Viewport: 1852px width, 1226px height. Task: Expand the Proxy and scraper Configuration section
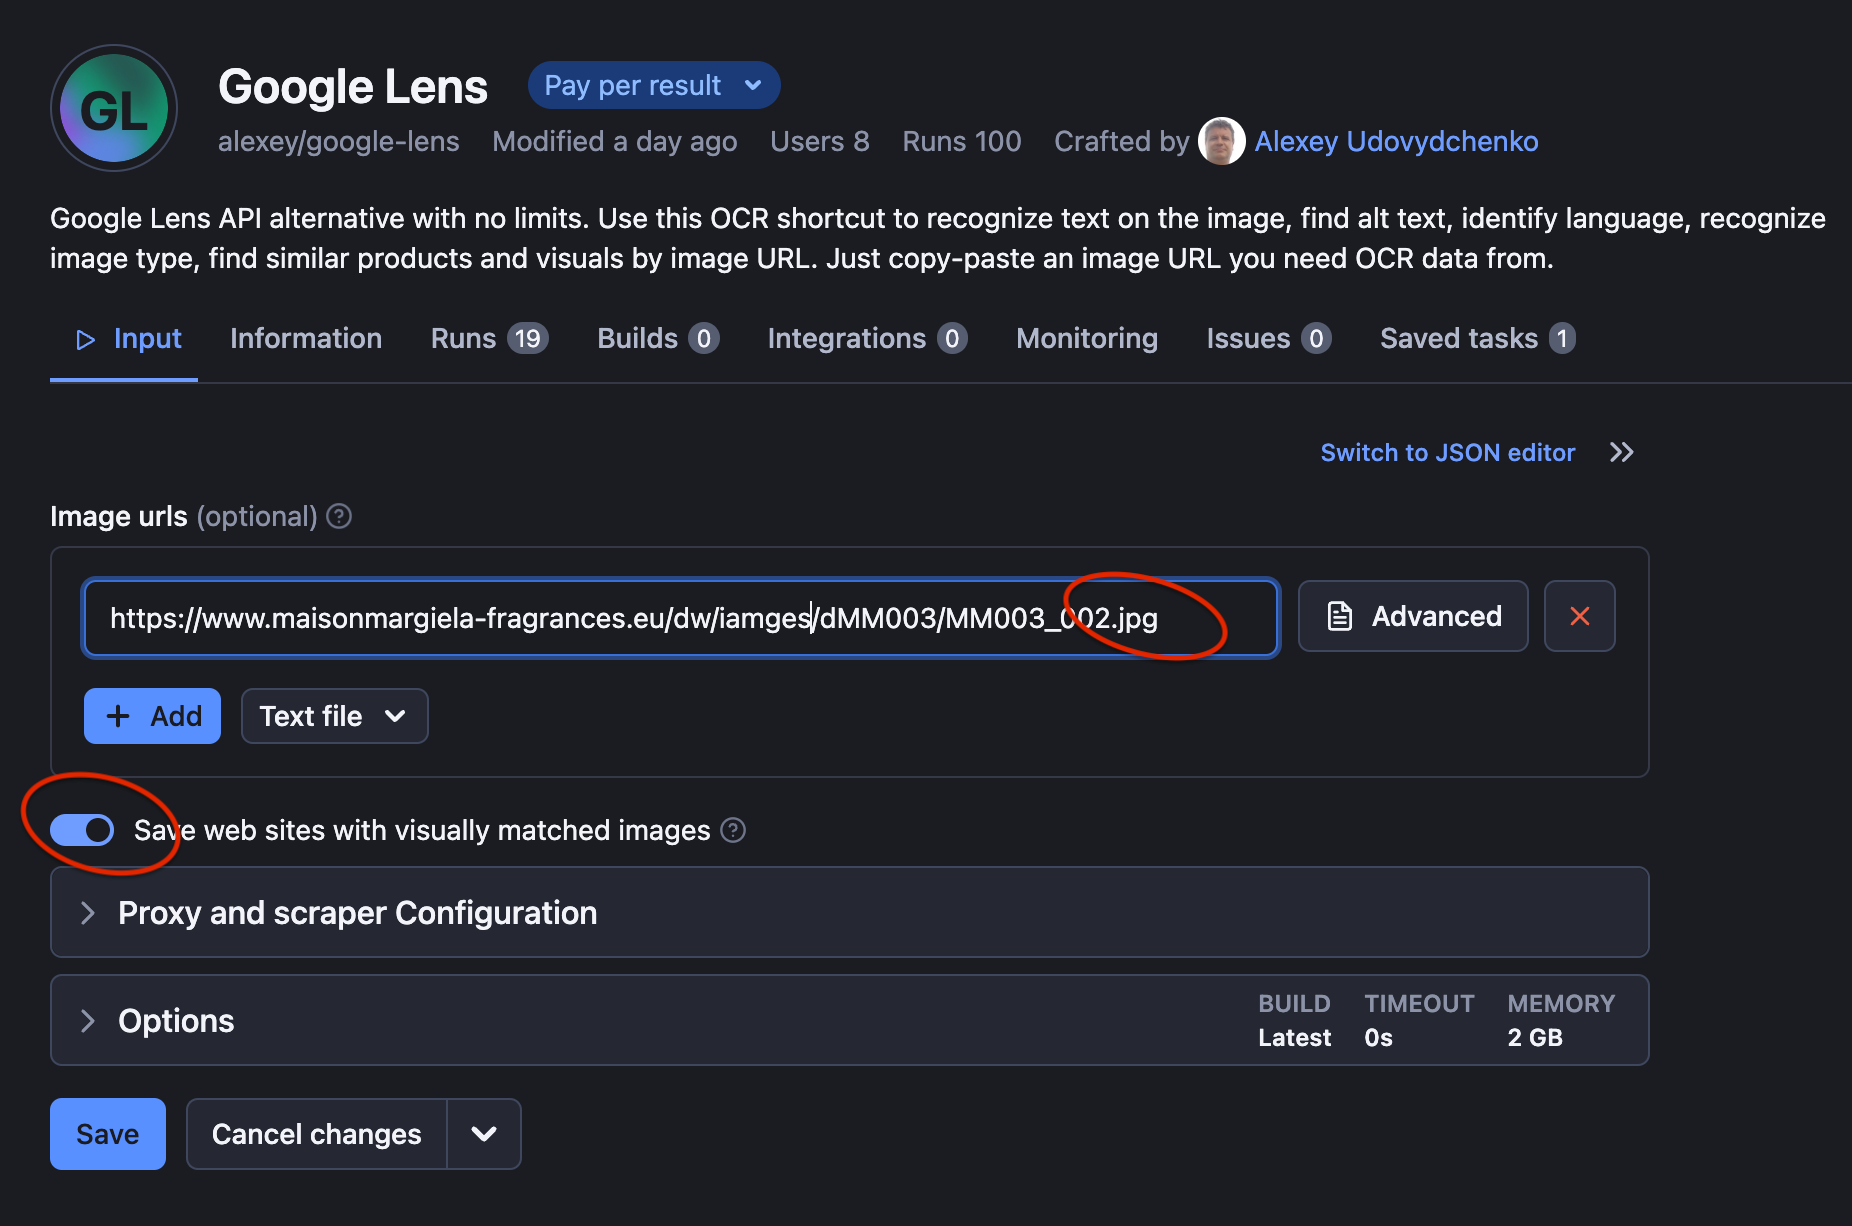point(357,912)
